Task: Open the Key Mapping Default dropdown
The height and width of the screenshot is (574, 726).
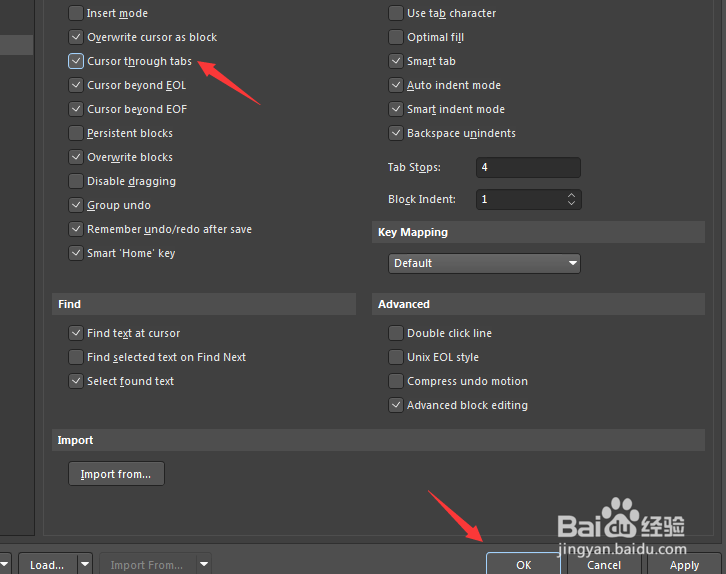Action: click(x=484, y=263)
